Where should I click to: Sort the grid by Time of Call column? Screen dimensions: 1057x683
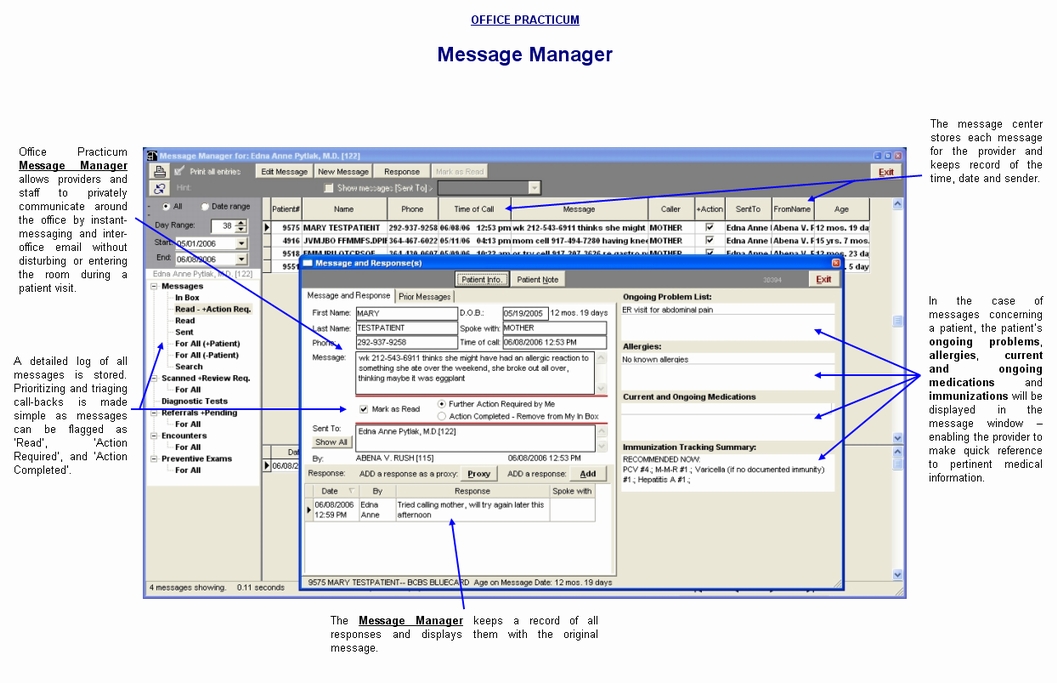point(474,209)
